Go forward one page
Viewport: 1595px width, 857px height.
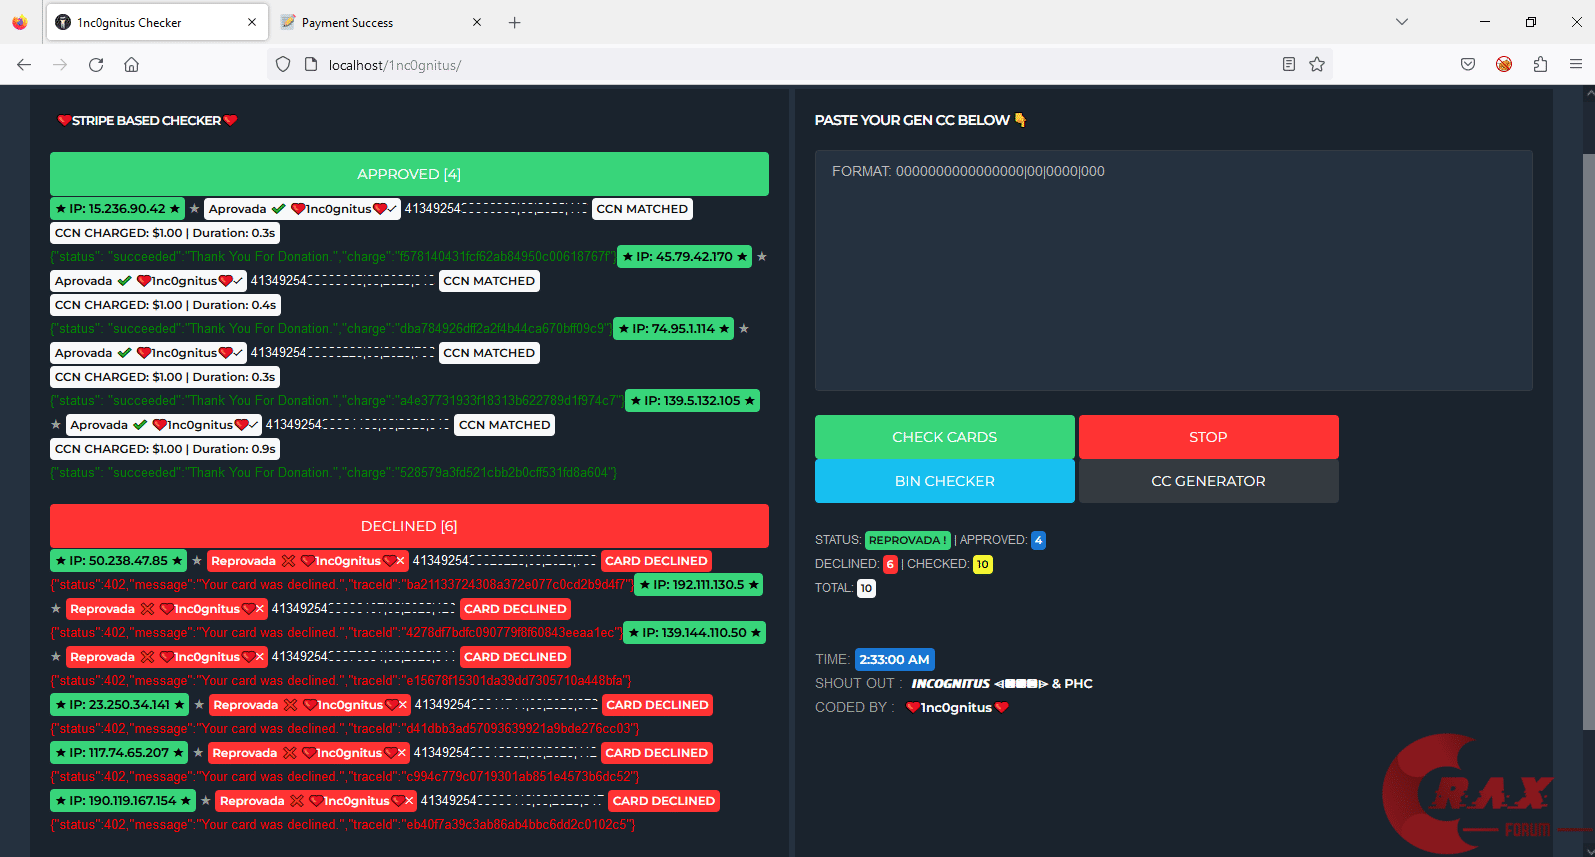coord(60,65)
